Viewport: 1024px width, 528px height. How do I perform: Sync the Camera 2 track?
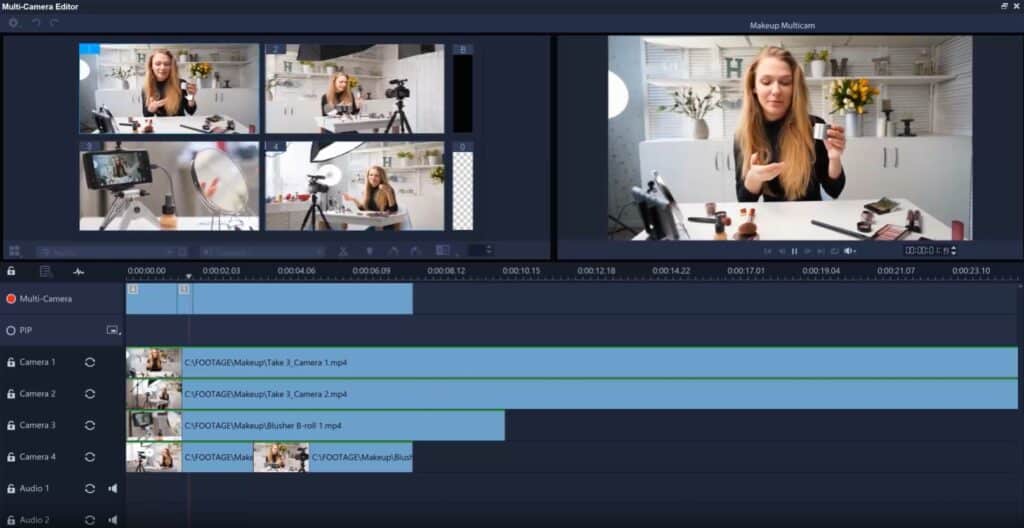(x=90, y=394)
